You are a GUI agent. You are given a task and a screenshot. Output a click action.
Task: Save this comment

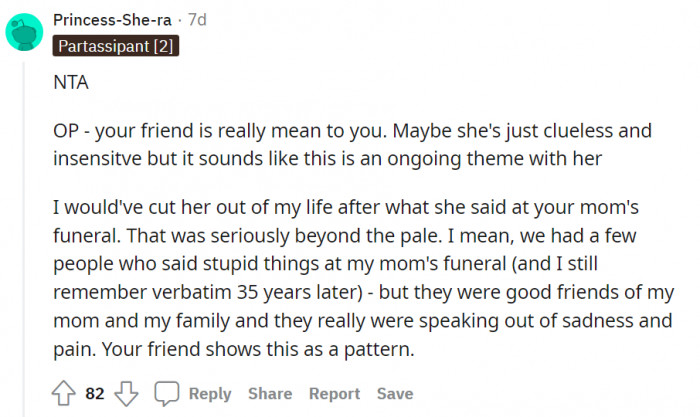pos(394,394)
